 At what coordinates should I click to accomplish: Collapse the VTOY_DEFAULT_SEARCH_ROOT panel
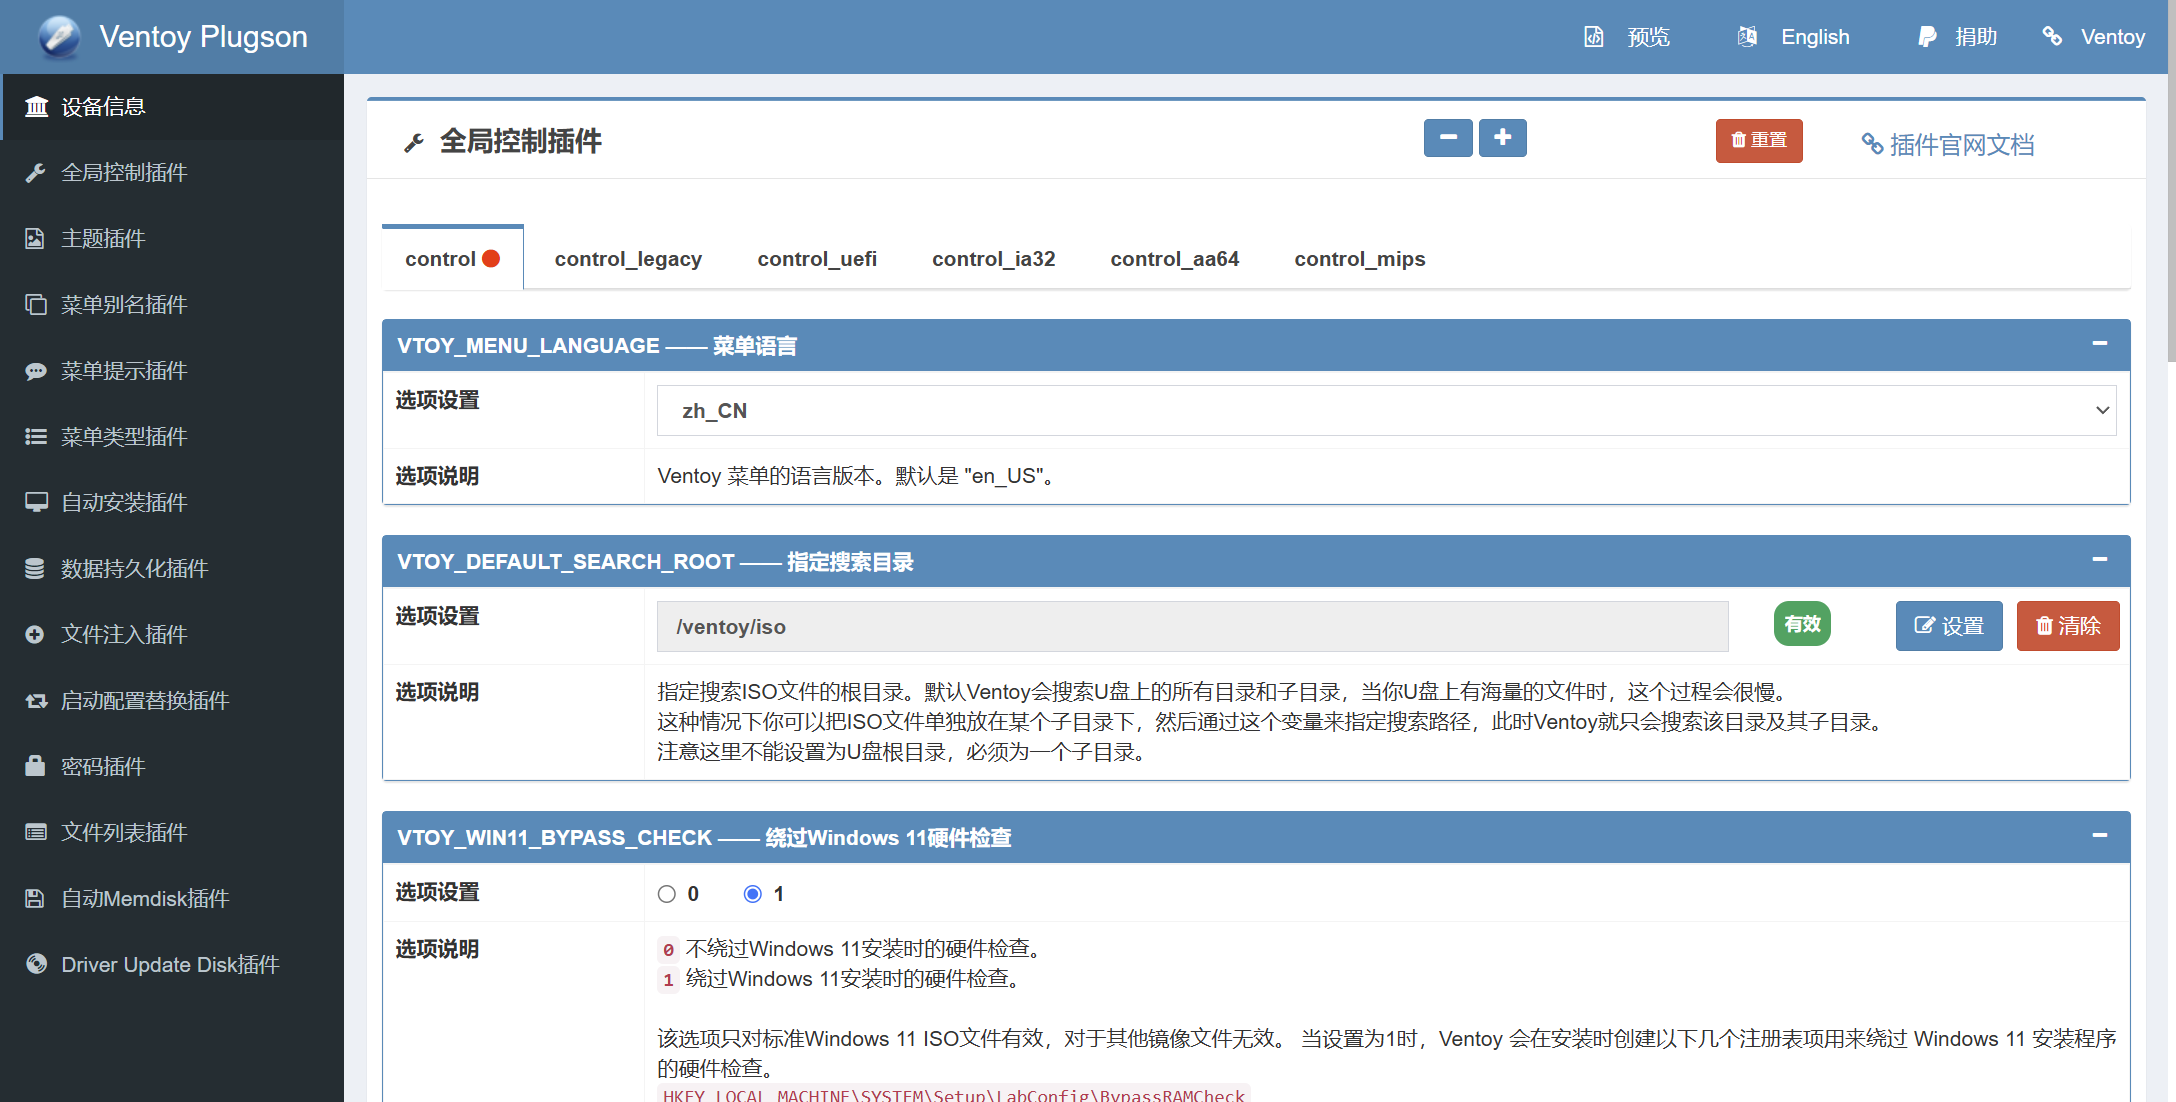coord(2100,560)
